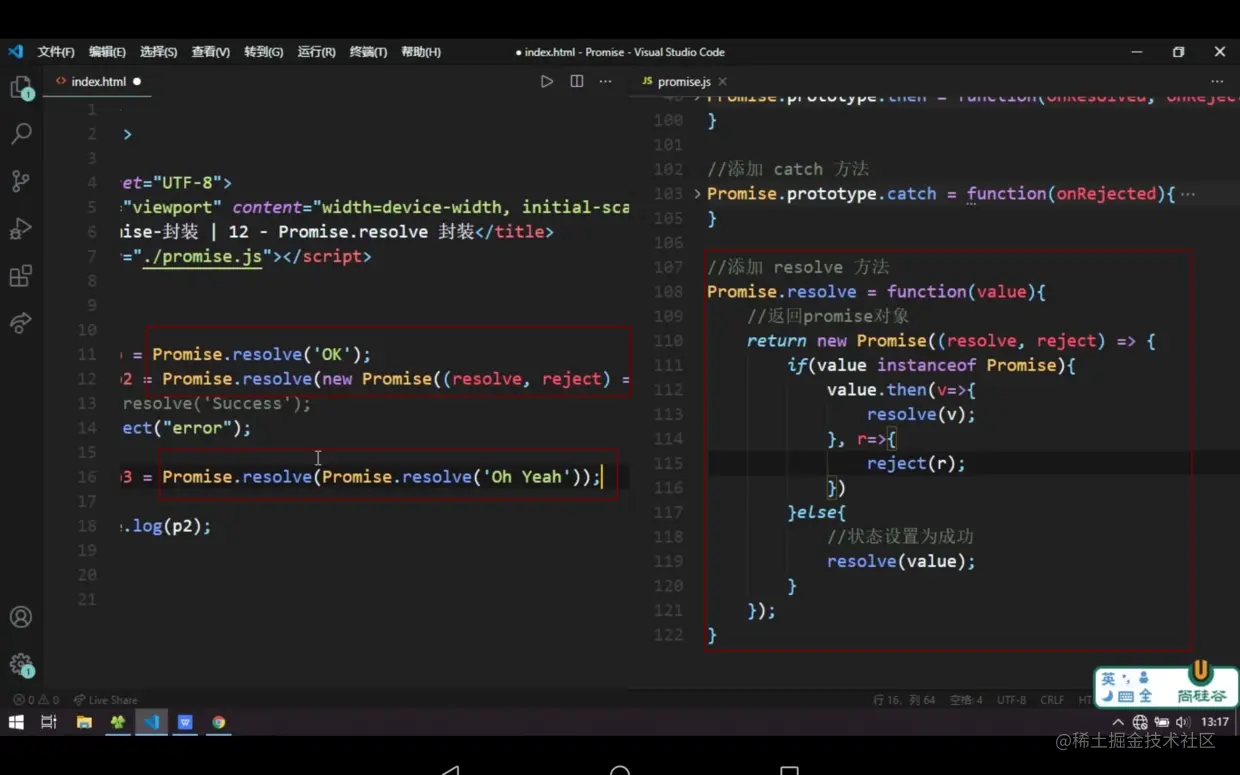Open the 文件(F) menu
Image resolution: width=1240 pixels, height=775 pixels.
click(56, 52)
